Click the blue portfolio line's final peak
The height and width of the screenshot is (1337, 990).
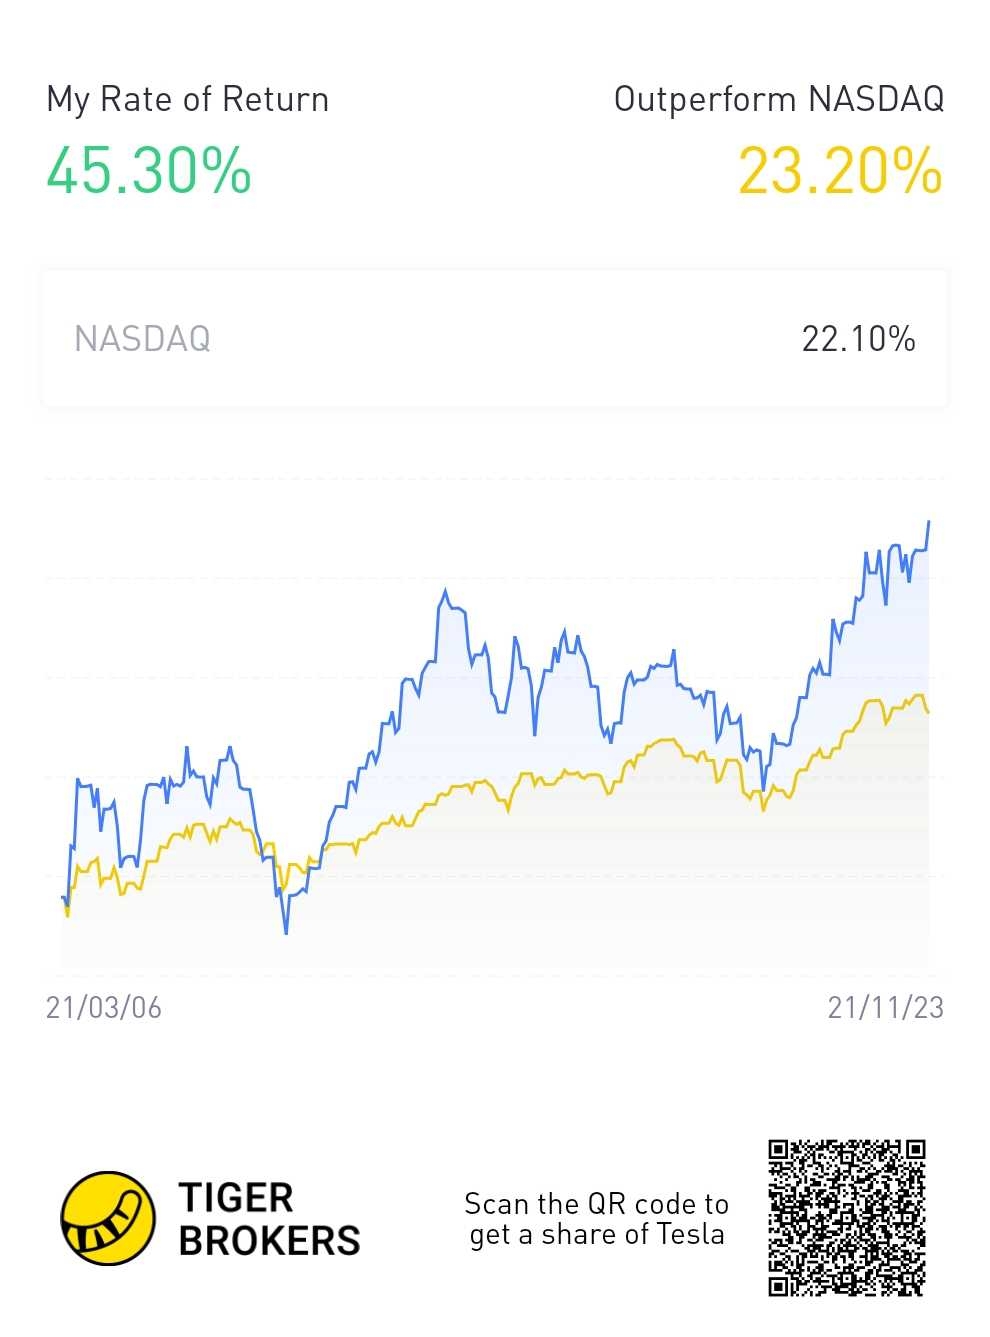pos(929,522)
